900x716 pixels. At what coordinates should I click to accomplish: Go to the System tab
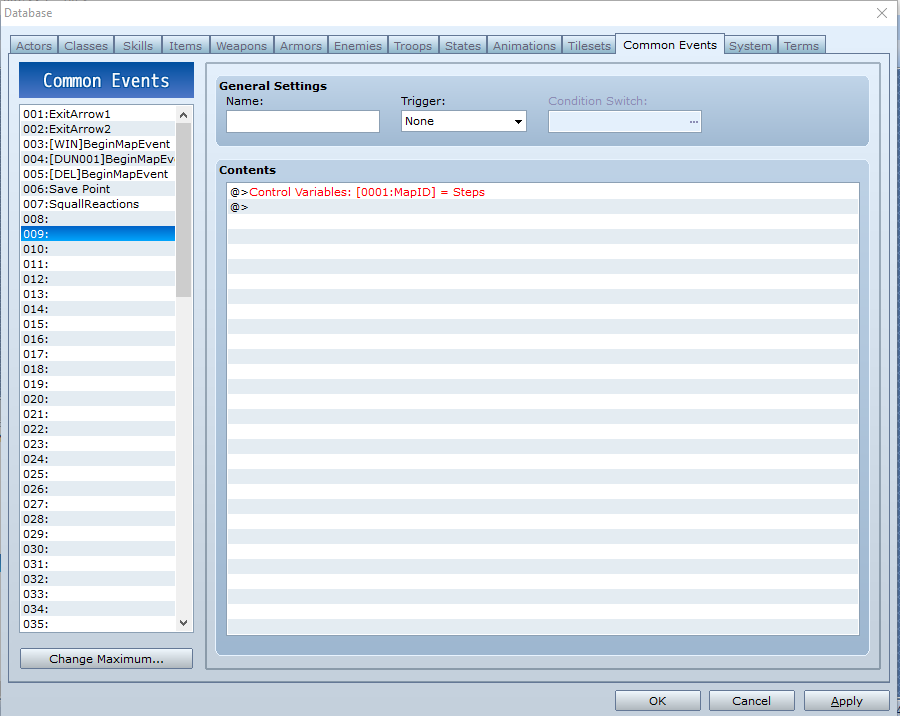(x=750, y=46)
